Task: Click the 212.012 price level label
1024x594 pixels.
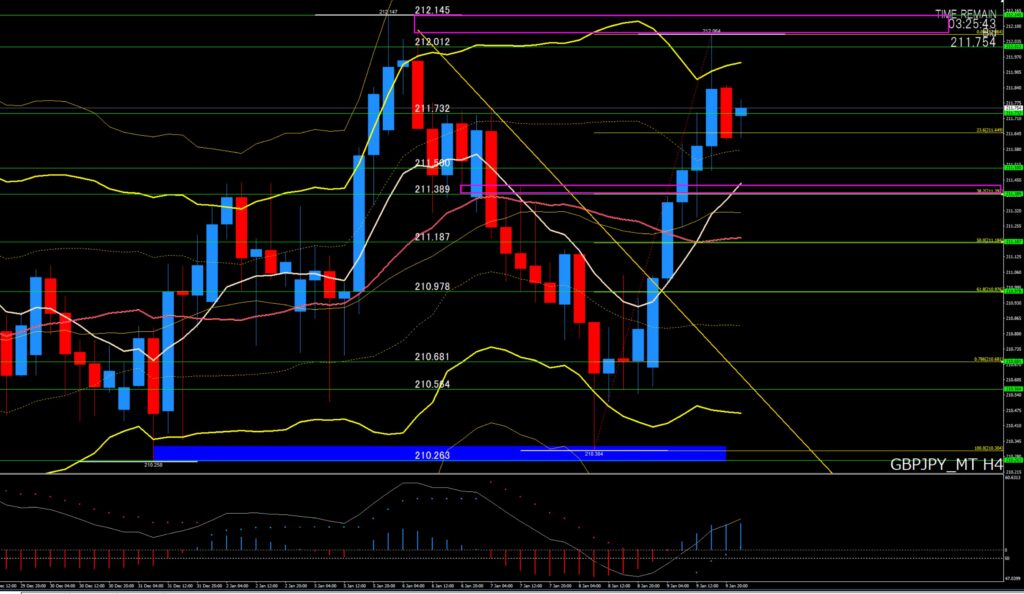Action: point(432,42)
